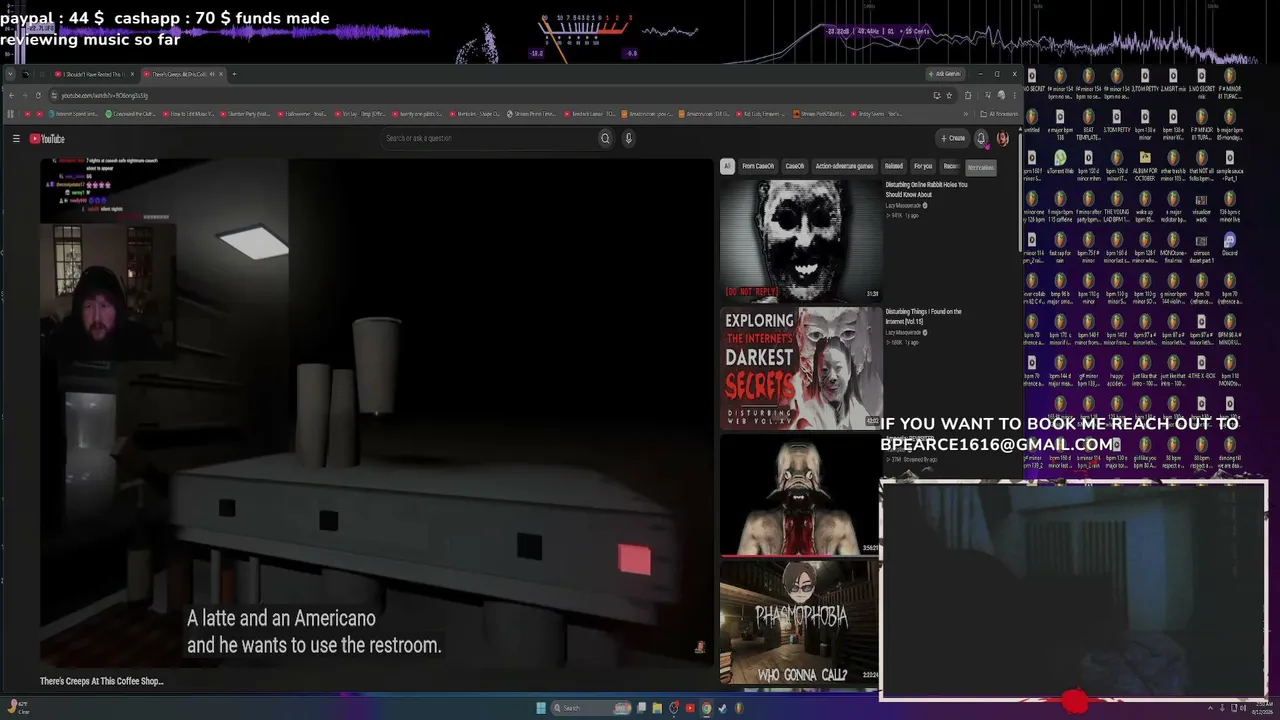Select 'a major rockstar' desktop project
The image size is (1280, 720).
coord(1173,204)
